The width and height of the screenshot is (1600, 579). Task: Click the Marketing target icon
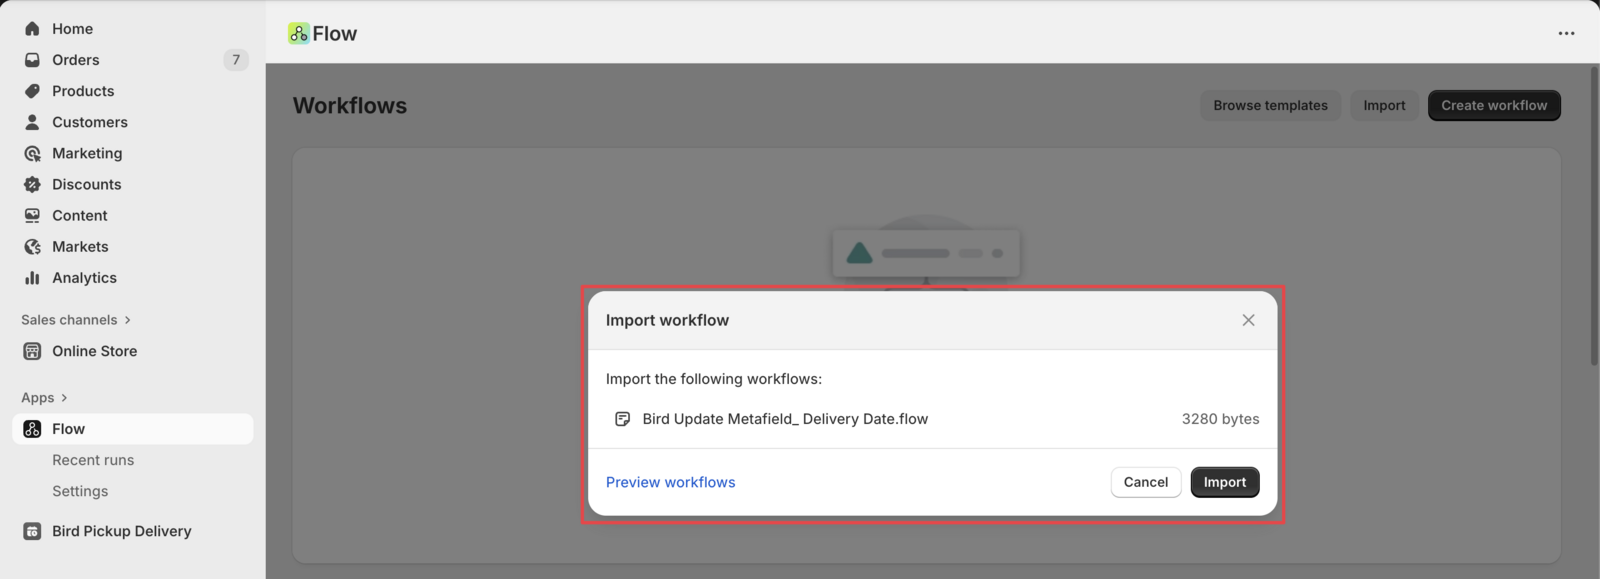32,153
